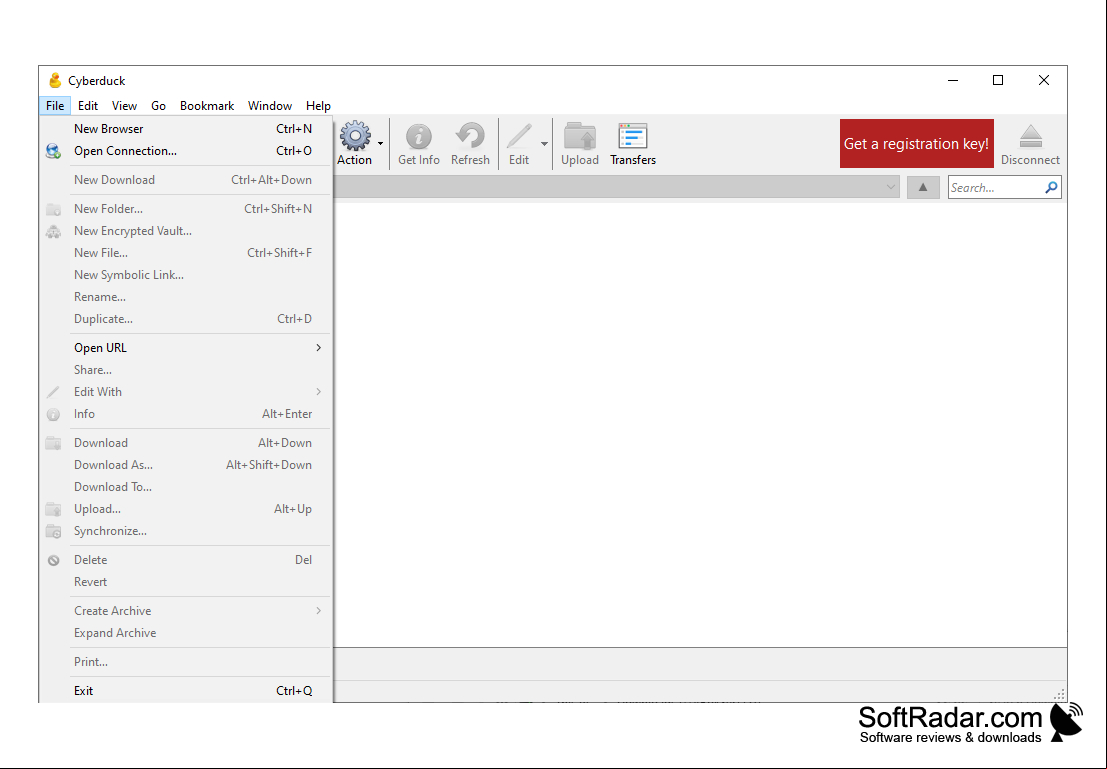The width and height of the screenshot is (1107, 769).
Task: Select Share… menu item
Action: point(186,369)
